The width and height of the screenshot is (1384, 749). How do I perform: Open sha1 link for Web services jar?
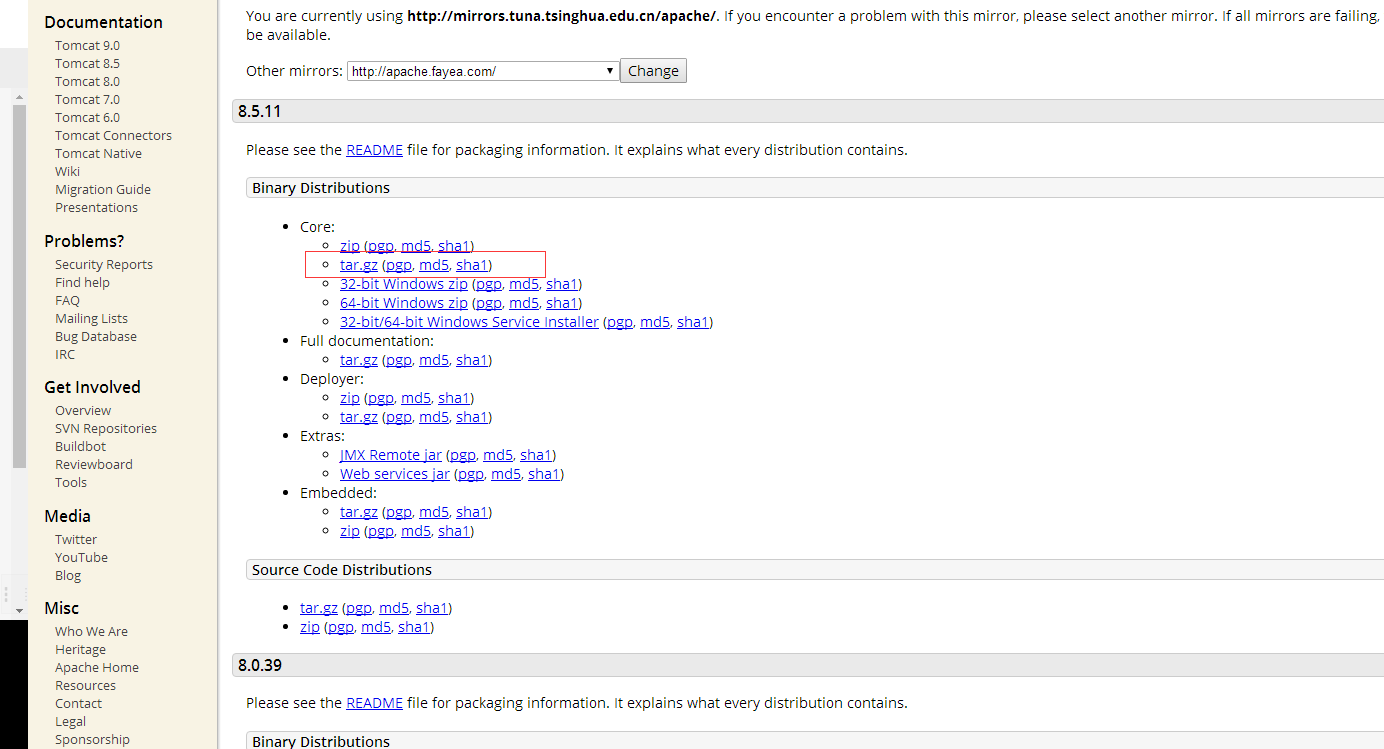(544, 474)
